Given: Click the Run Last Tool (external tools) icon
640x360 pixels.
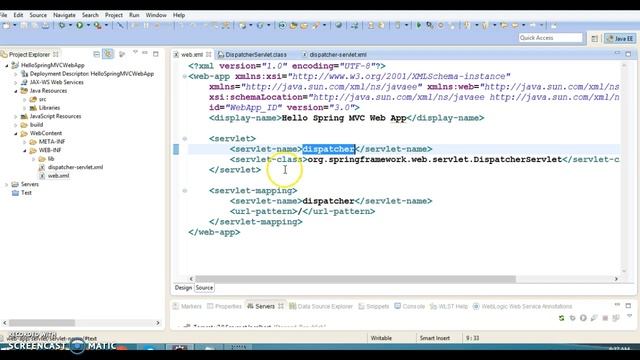Looking at the screenshot, I should click(x=98, y=25).
